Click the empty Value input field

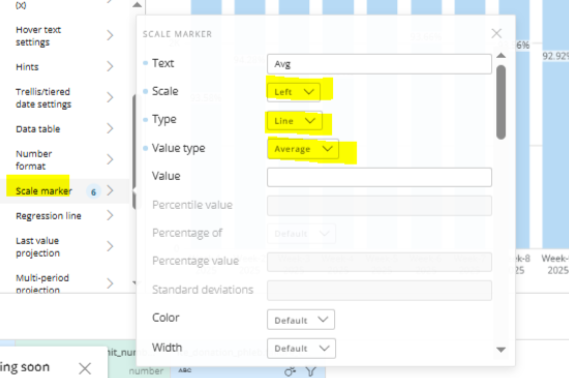point(379,177)
